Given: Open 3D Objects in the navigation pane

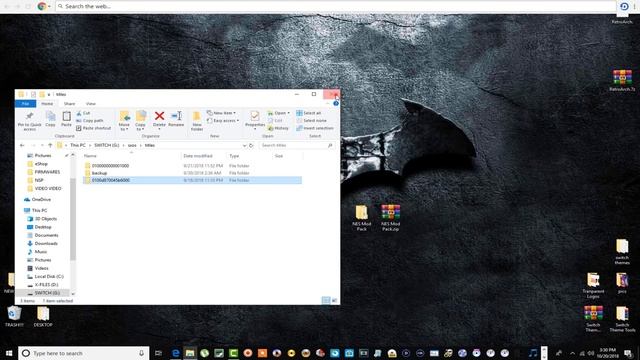Looking at the screenshot, I should click(46, 219).
